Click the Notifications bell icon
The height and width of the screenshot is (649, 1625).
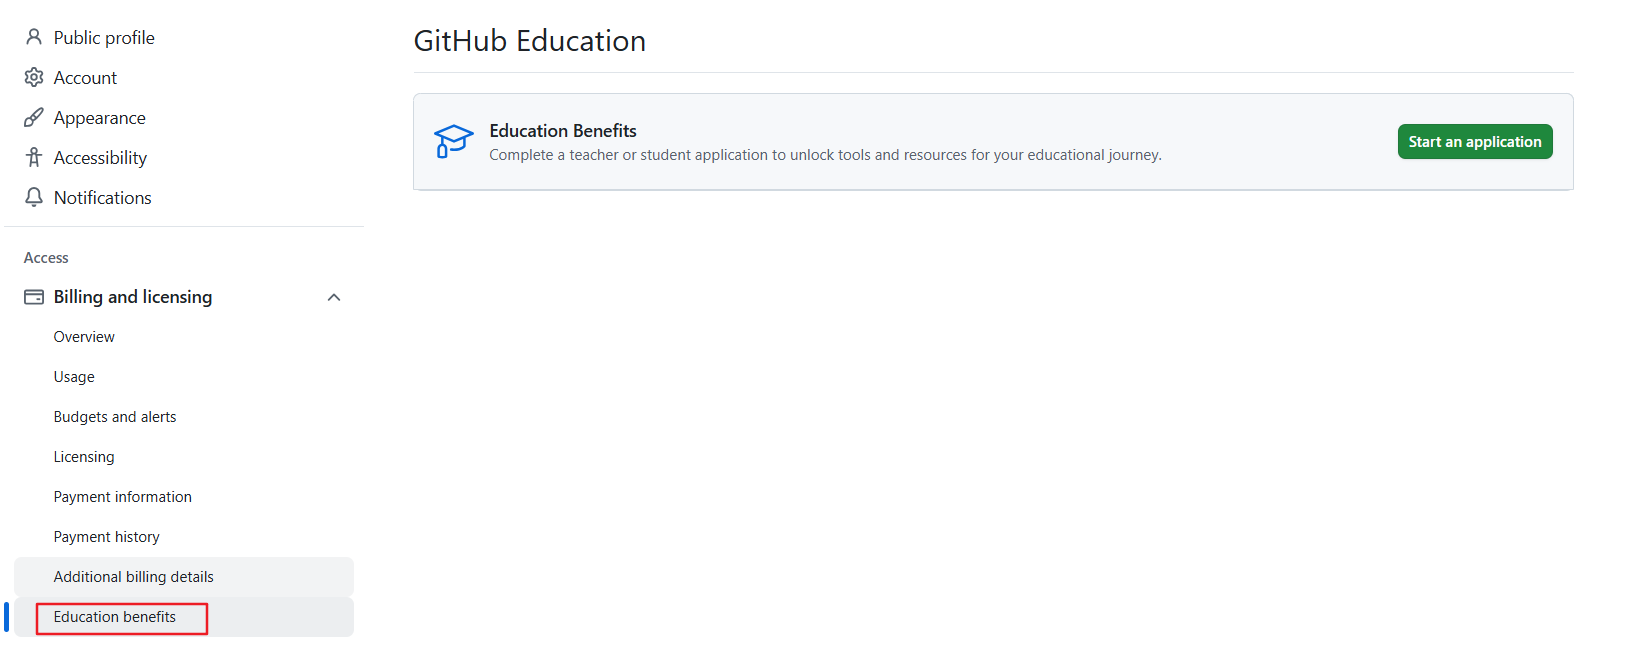coord(34,197)
